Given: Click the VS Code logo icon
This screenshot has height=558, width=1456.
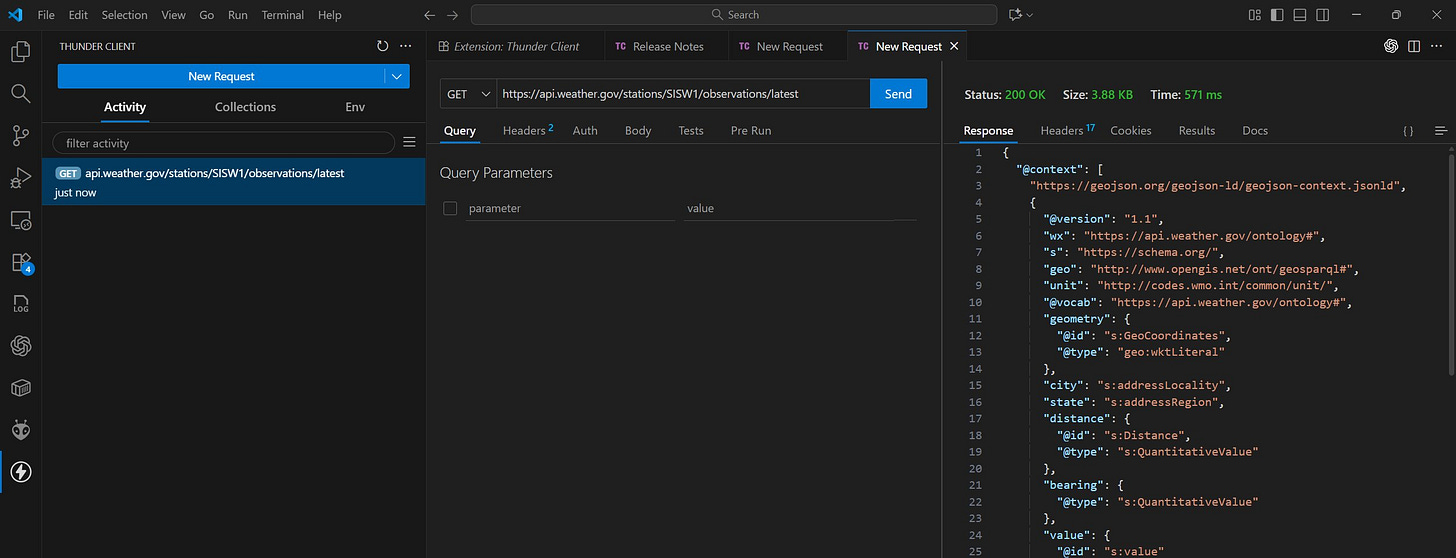Looking at the screenshot, I should 15,15.
